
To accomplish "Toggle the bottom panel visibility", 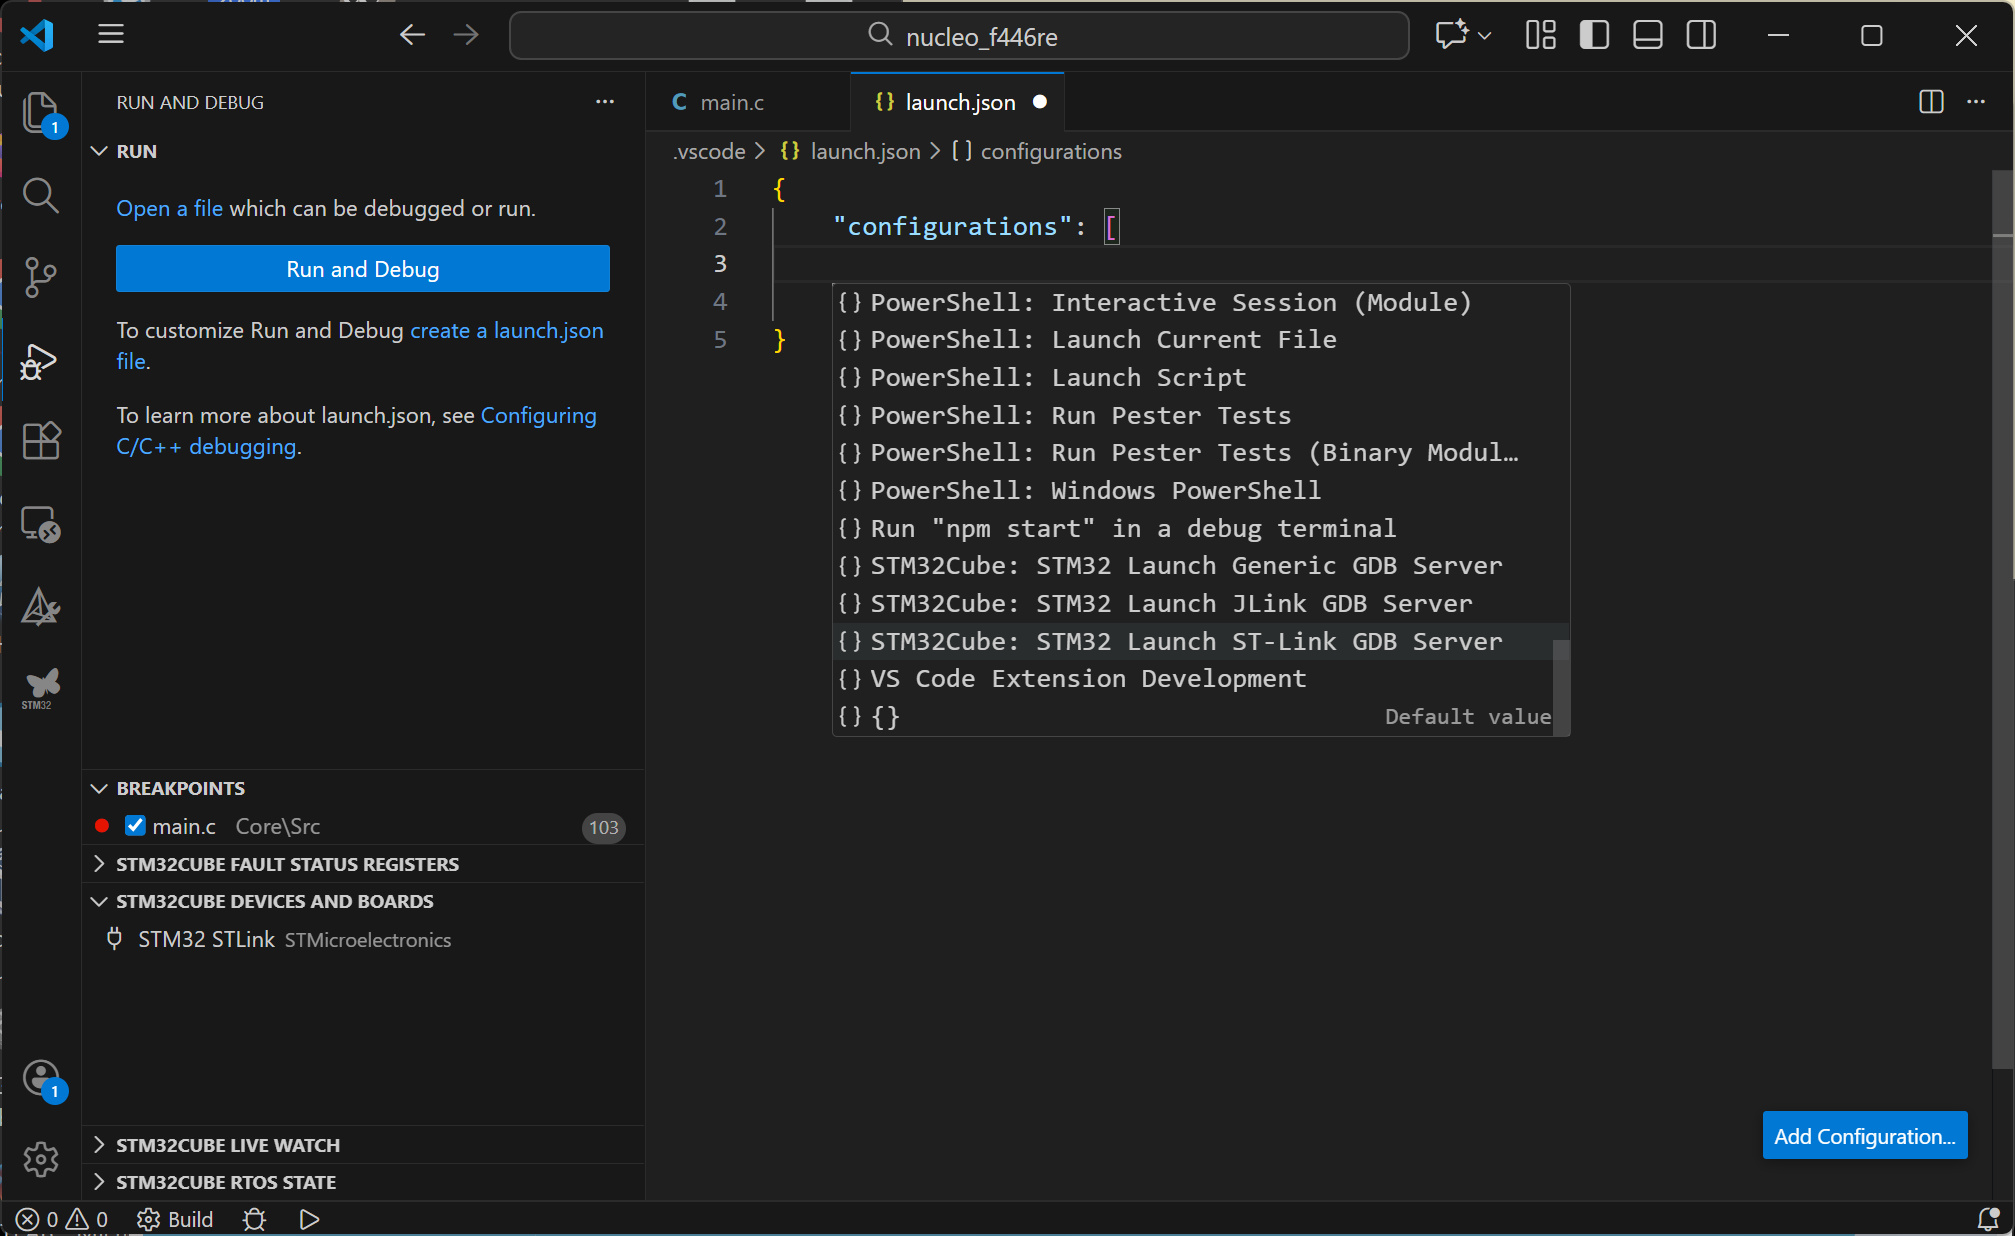I will [1647, 36].
